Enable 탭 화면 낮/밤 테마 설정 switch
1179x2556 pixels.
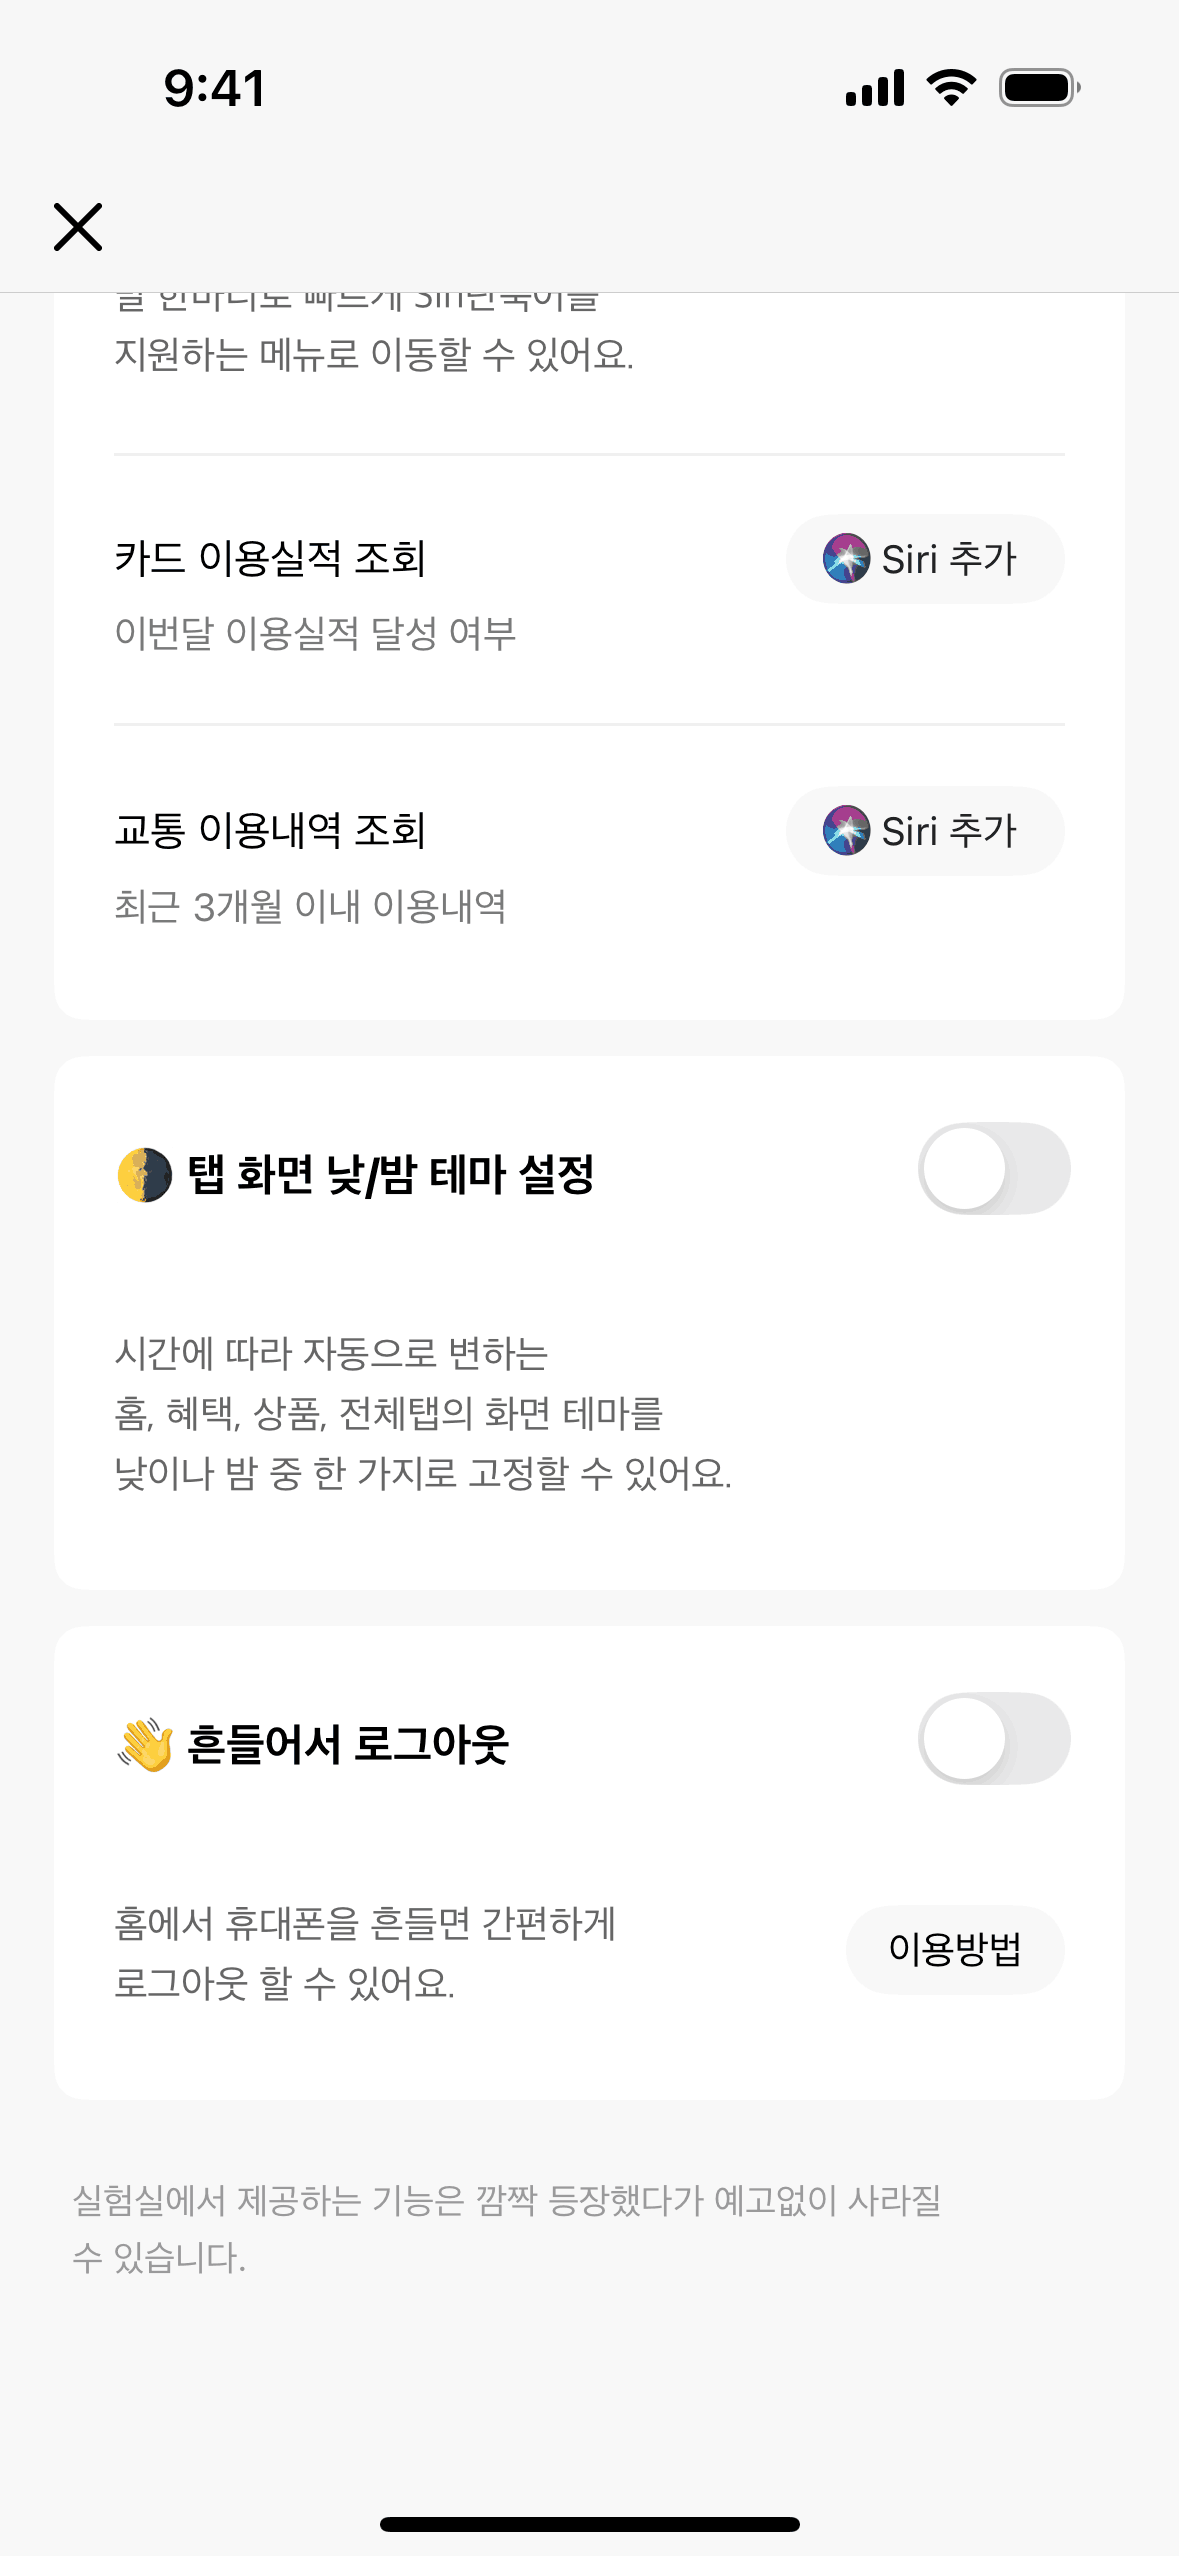pyautogui.click(x=994, y=1169)
